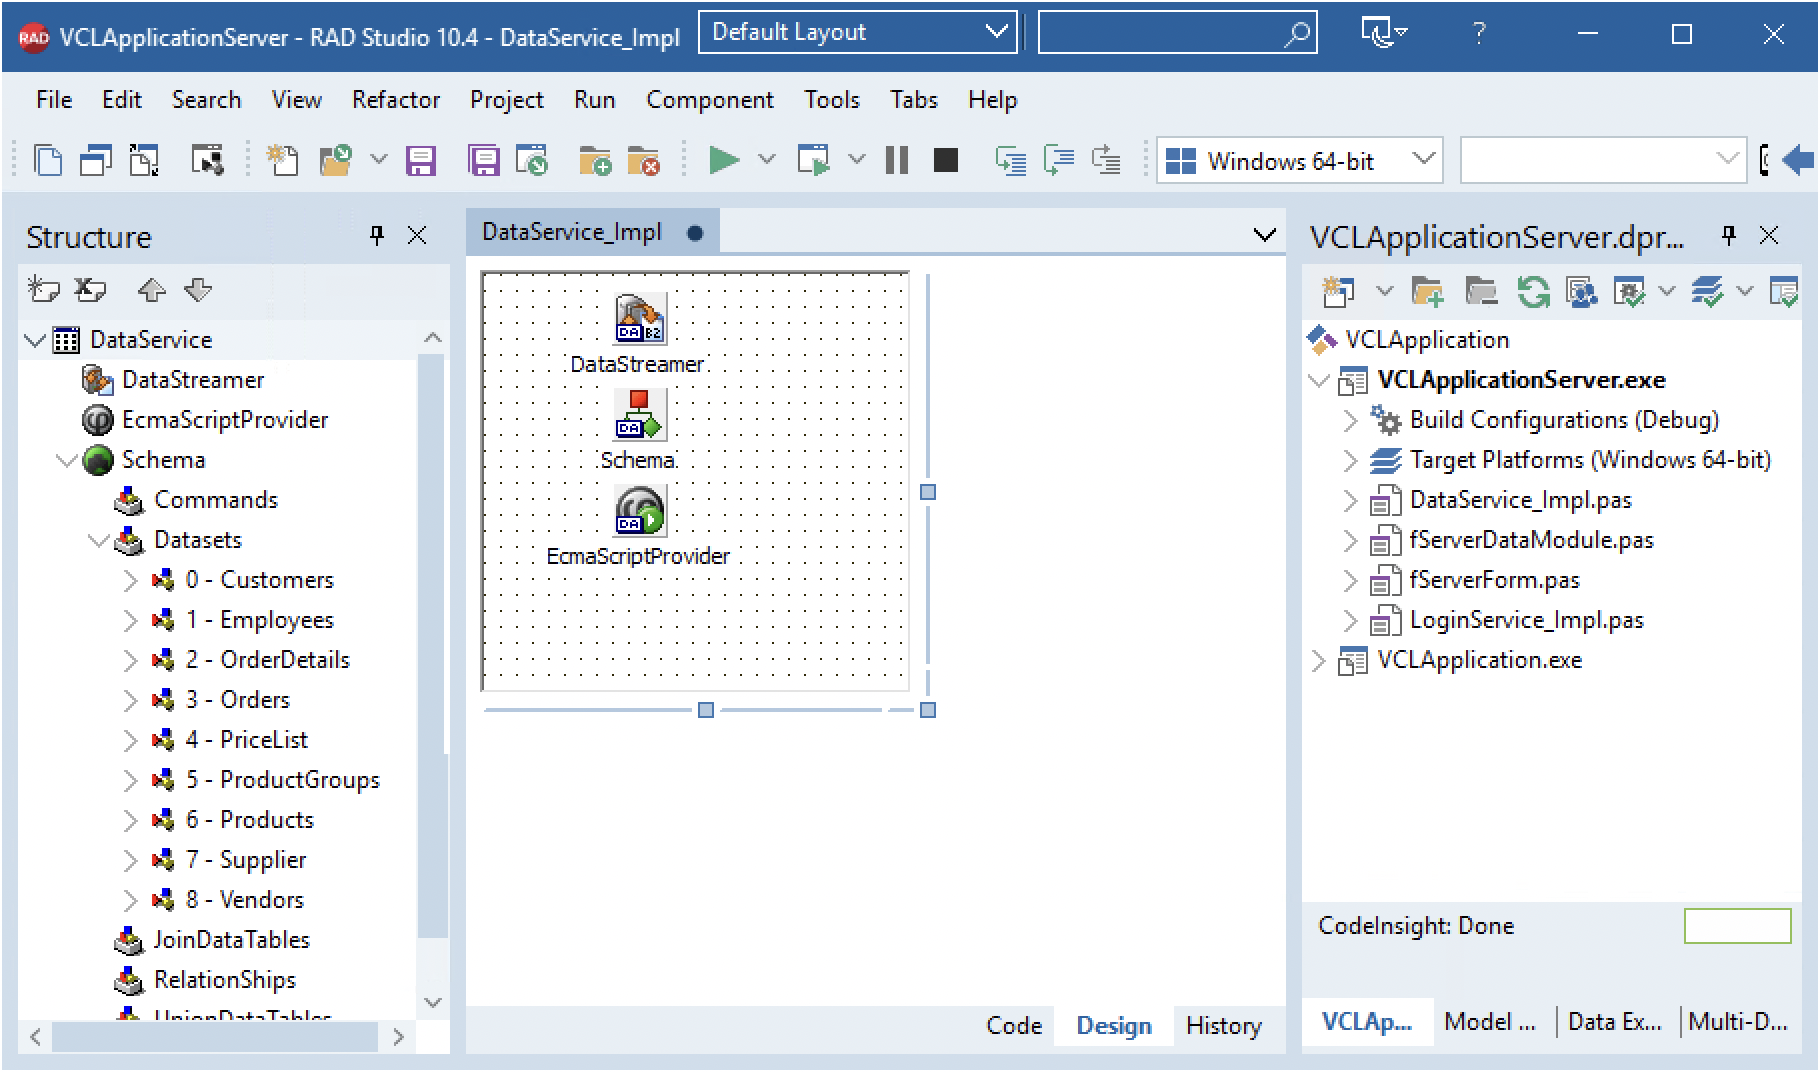
Task: Select the DataStreamer component on the design surface
Action: pyautogui.click(x=639, y=318)
